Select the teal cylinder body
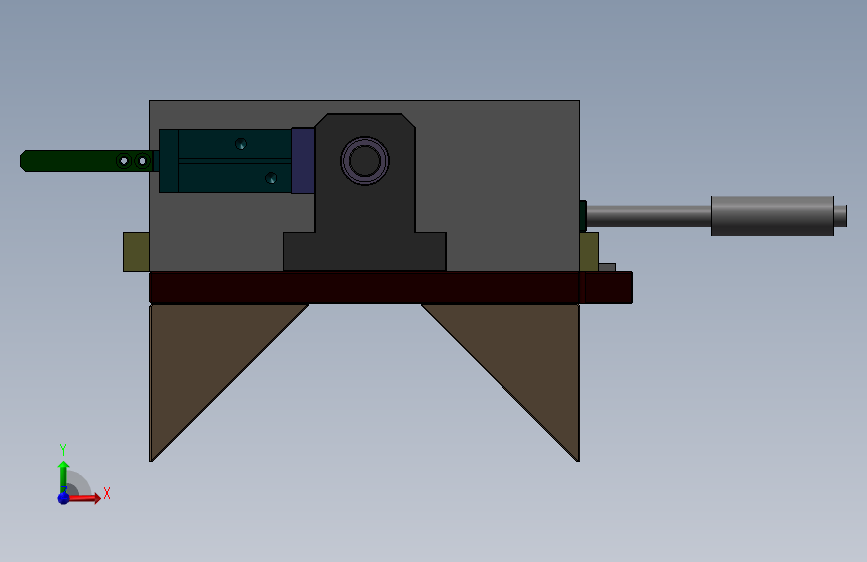The image size is (867, 562). pyautogui.click(x=226, y=161)
